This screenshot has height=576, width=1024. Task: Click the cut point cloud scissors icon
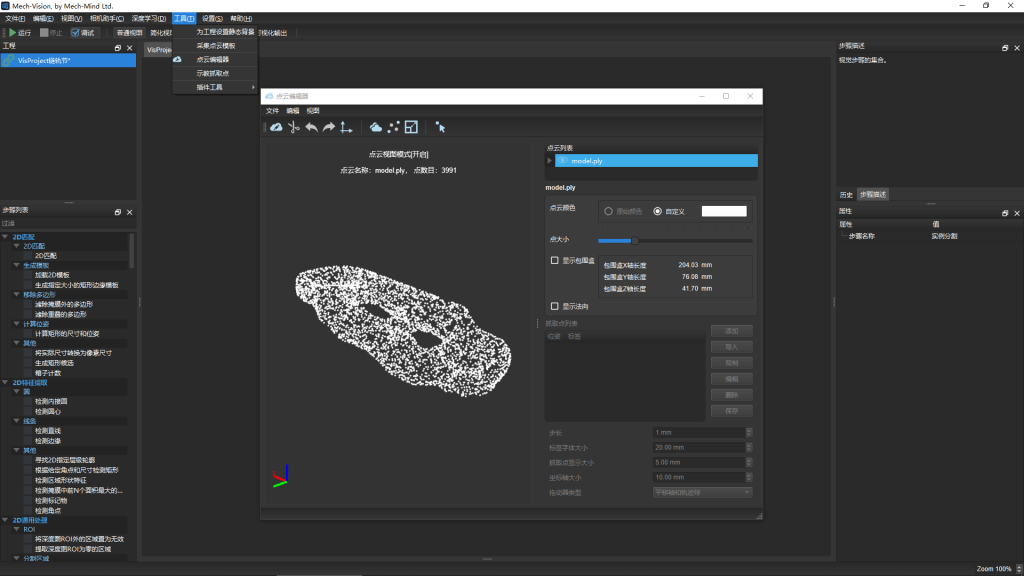(293, 127)
